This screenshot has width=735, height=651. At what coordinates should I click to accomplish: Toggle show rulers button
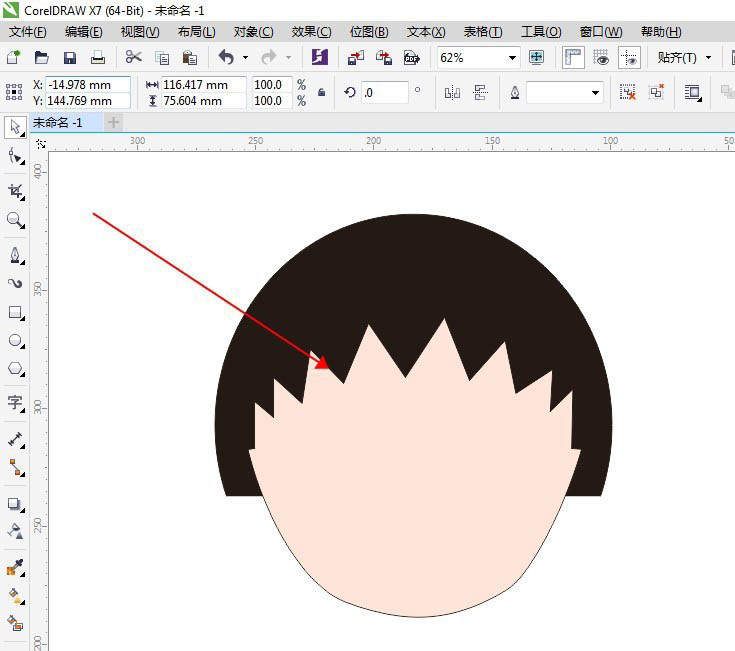point(573,58)
